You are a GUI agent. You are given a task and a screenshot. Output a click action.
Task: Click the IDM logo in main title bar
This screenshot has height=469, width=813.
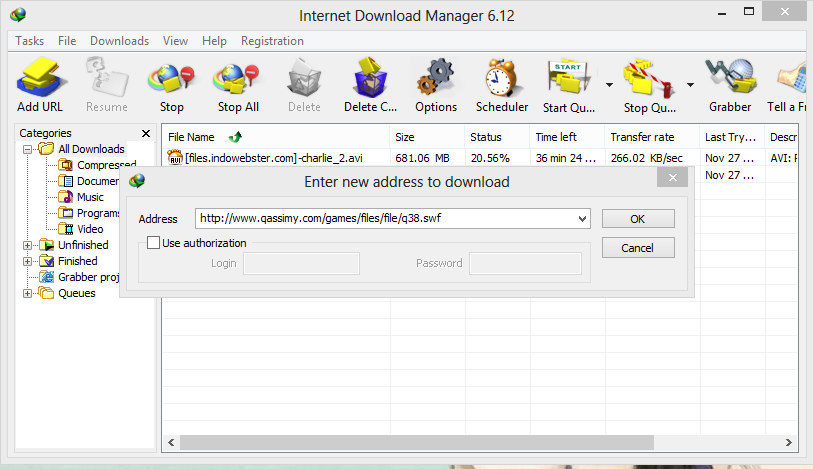click(x=18, y=15)
